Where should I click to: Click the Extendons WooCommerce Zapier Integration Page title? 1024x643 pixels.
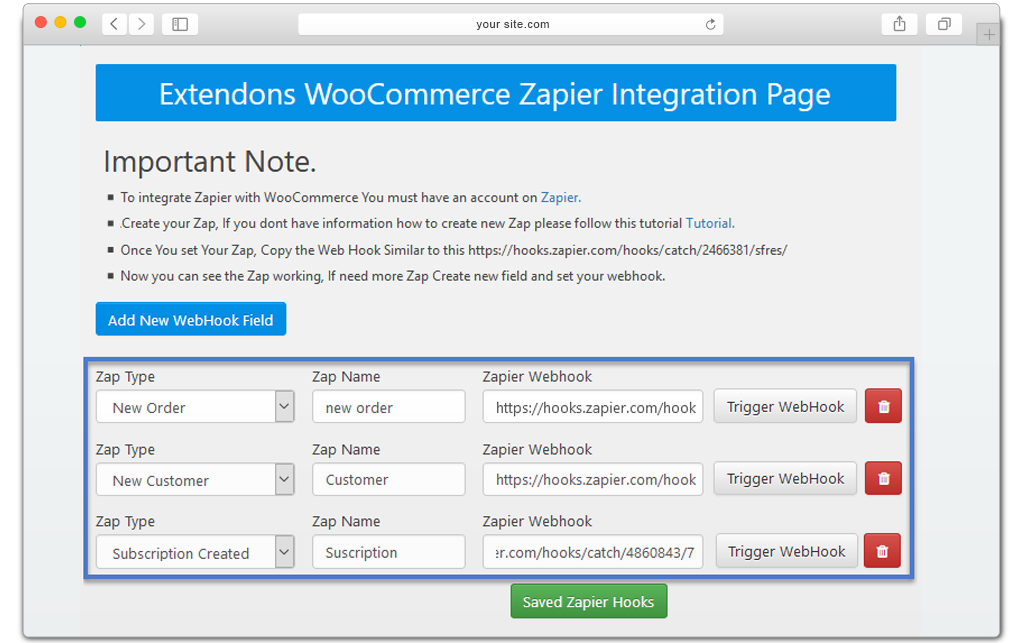[496, 93]
